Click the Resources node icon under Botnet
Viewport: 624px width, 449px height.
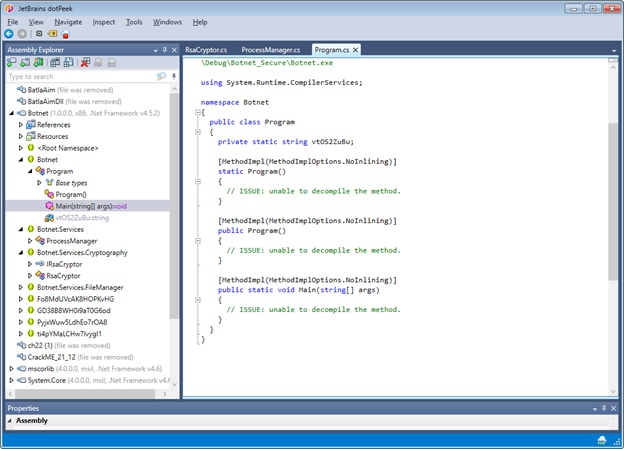(x=30, y=136)
